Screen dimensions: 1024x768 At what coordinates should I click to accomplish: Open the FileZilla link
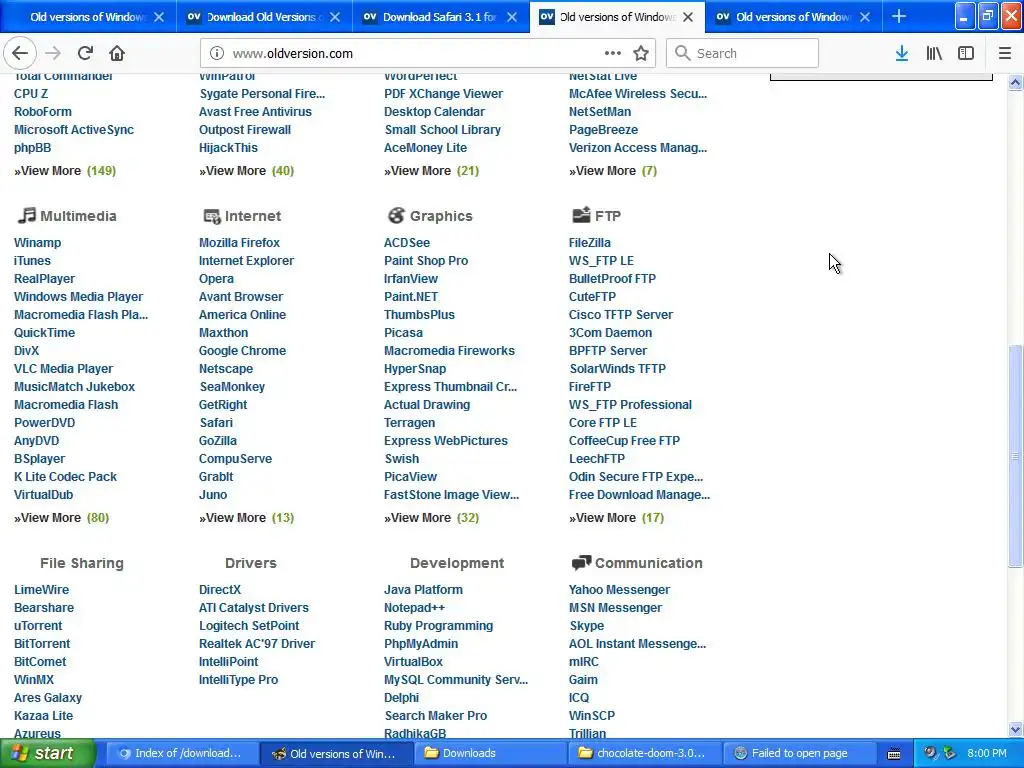tap(590, 243)
